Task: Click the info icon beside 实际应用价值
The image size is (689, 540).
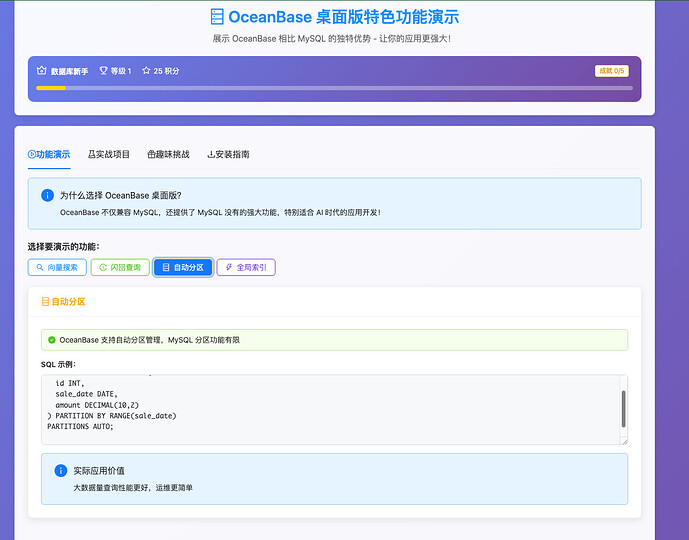Action: (x=61, y=471)
